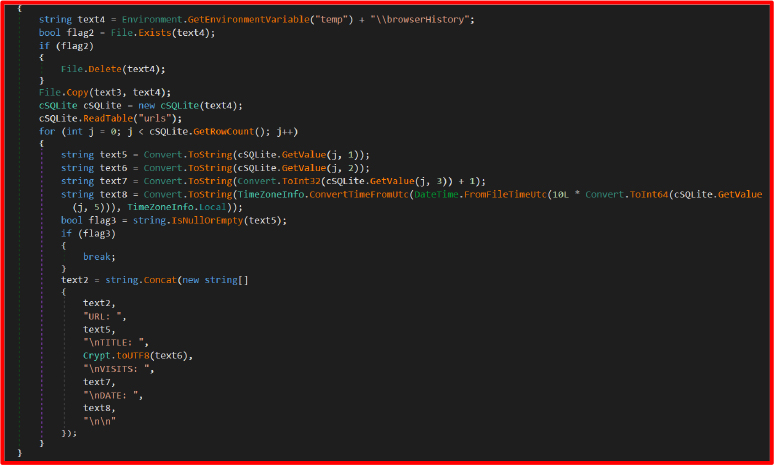Viewport: 774px width, 465px height.
Task: Click the Exists method in File.Exists
Action: 155,33
